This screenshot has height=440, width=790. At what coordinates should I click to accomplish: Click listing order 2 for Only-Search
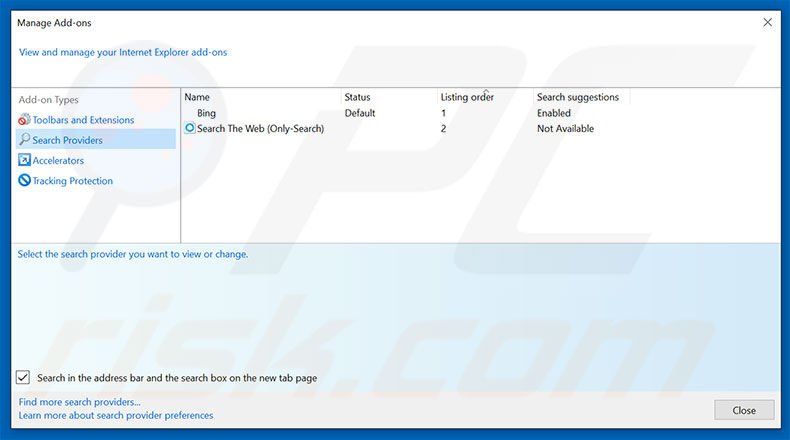pyautogui.click(x=443, y=129)
